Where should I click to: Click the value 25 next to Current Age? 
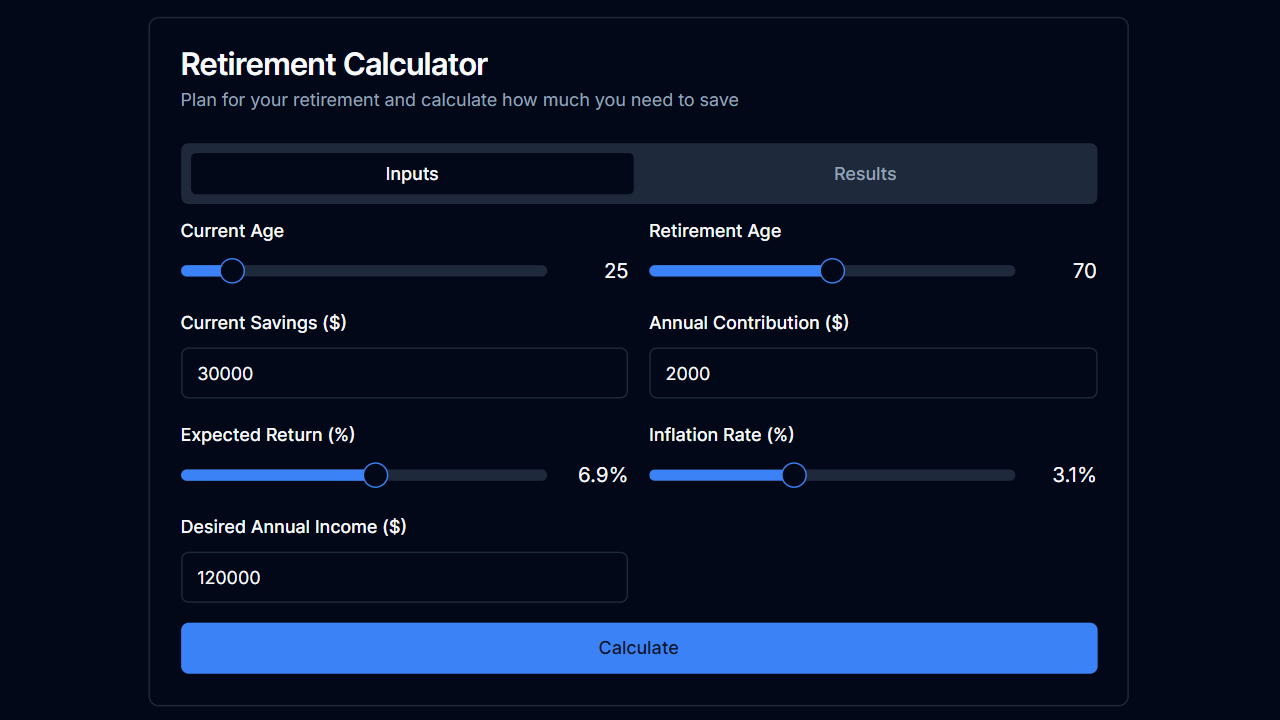[616, 270]
